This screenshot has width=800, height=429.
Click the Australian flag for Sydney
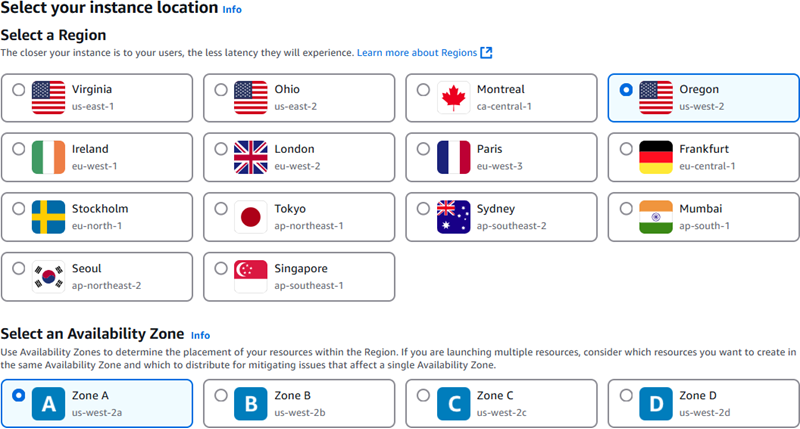pos(453,217)
